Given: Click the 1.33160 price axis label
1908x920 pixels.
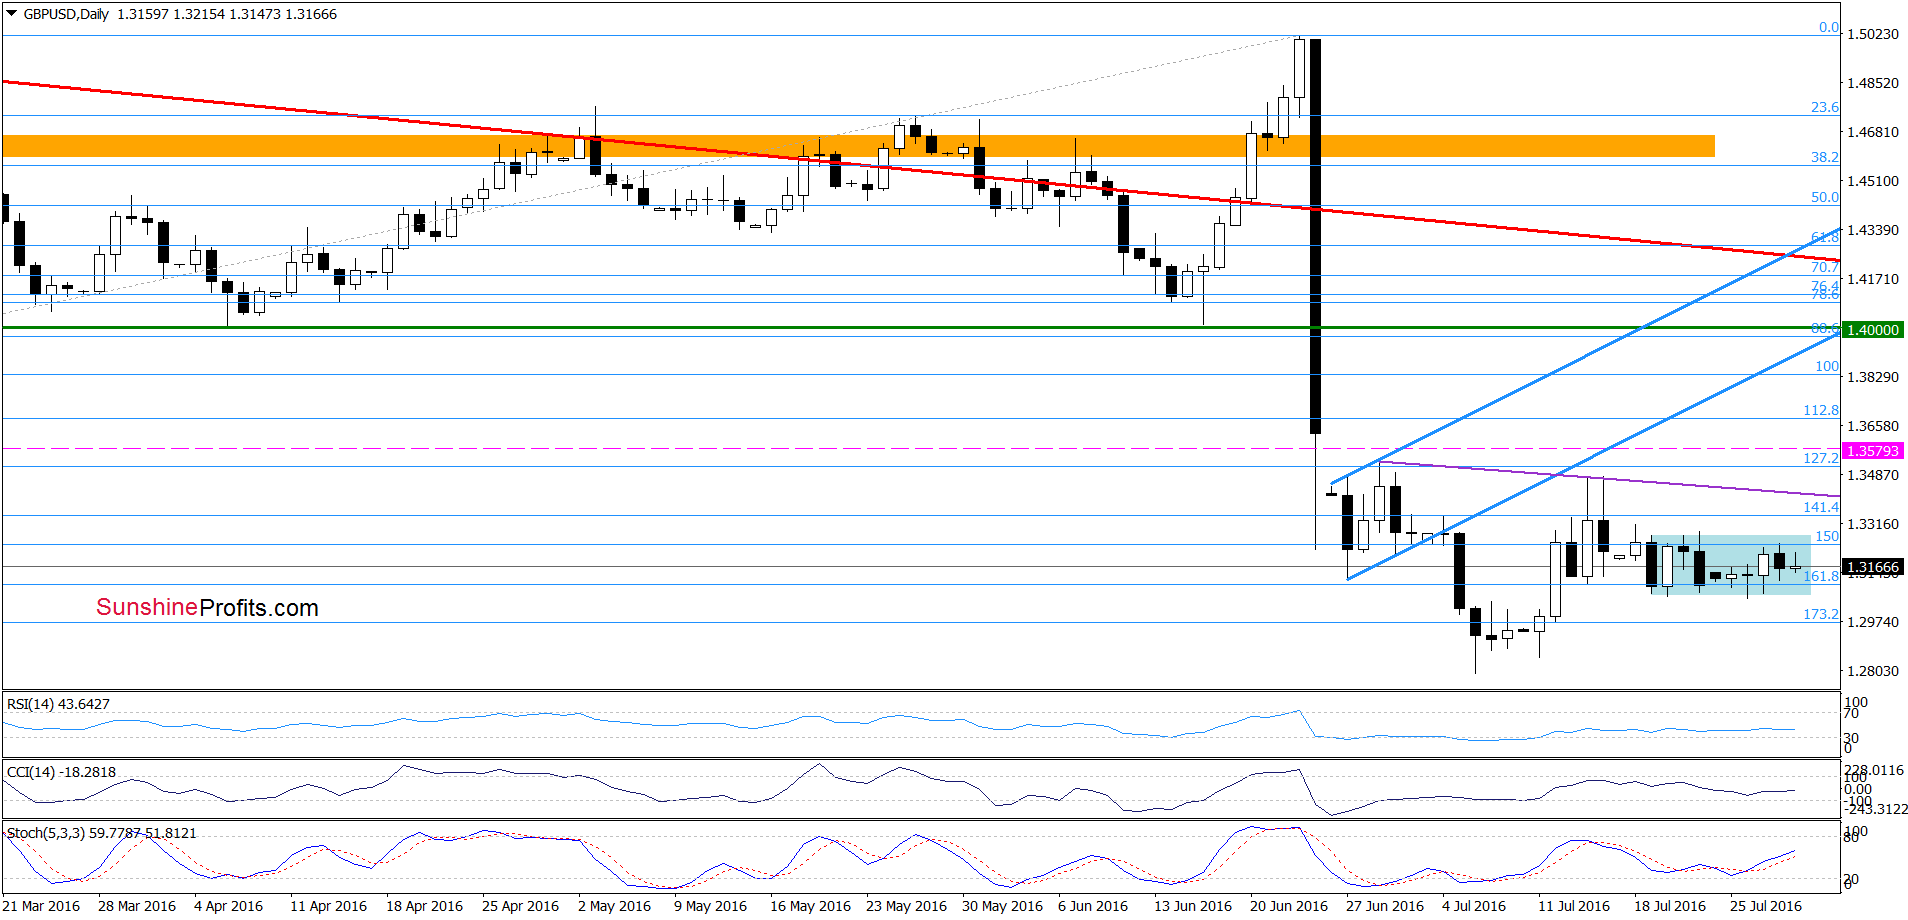Looking at the screenshot, I should 1872,524.
